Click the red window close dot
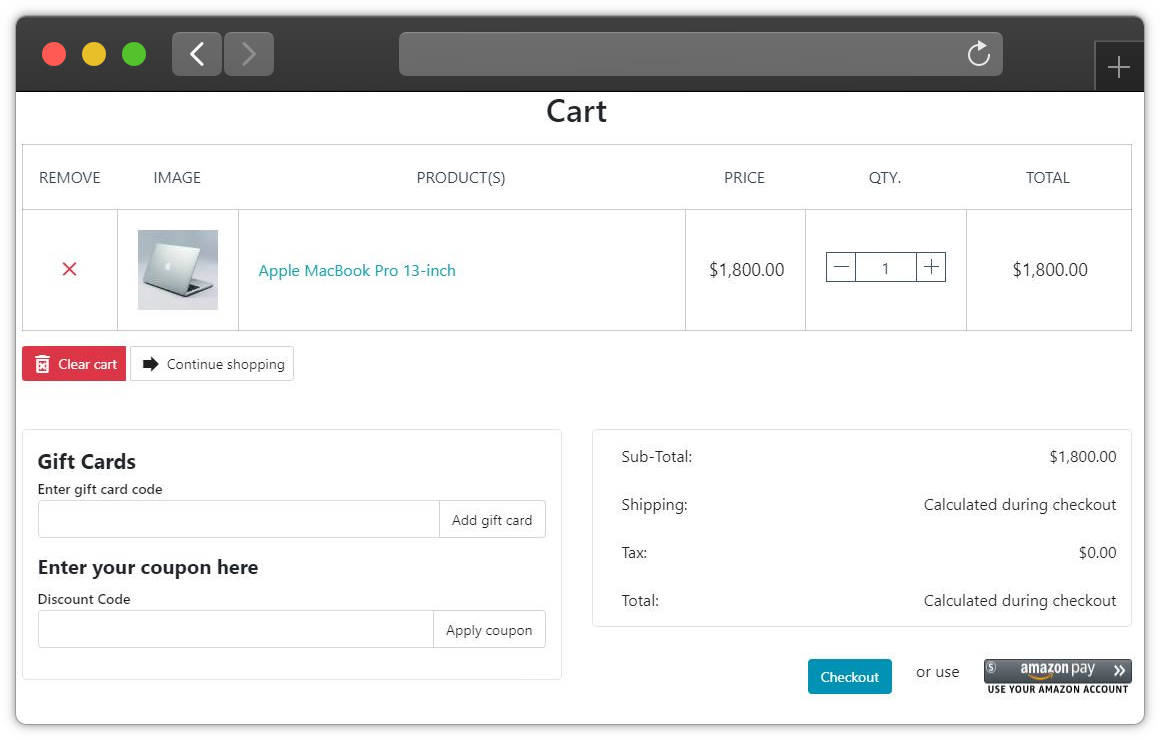The width and height of the screenshot is (1160, 740). [54, 54]
